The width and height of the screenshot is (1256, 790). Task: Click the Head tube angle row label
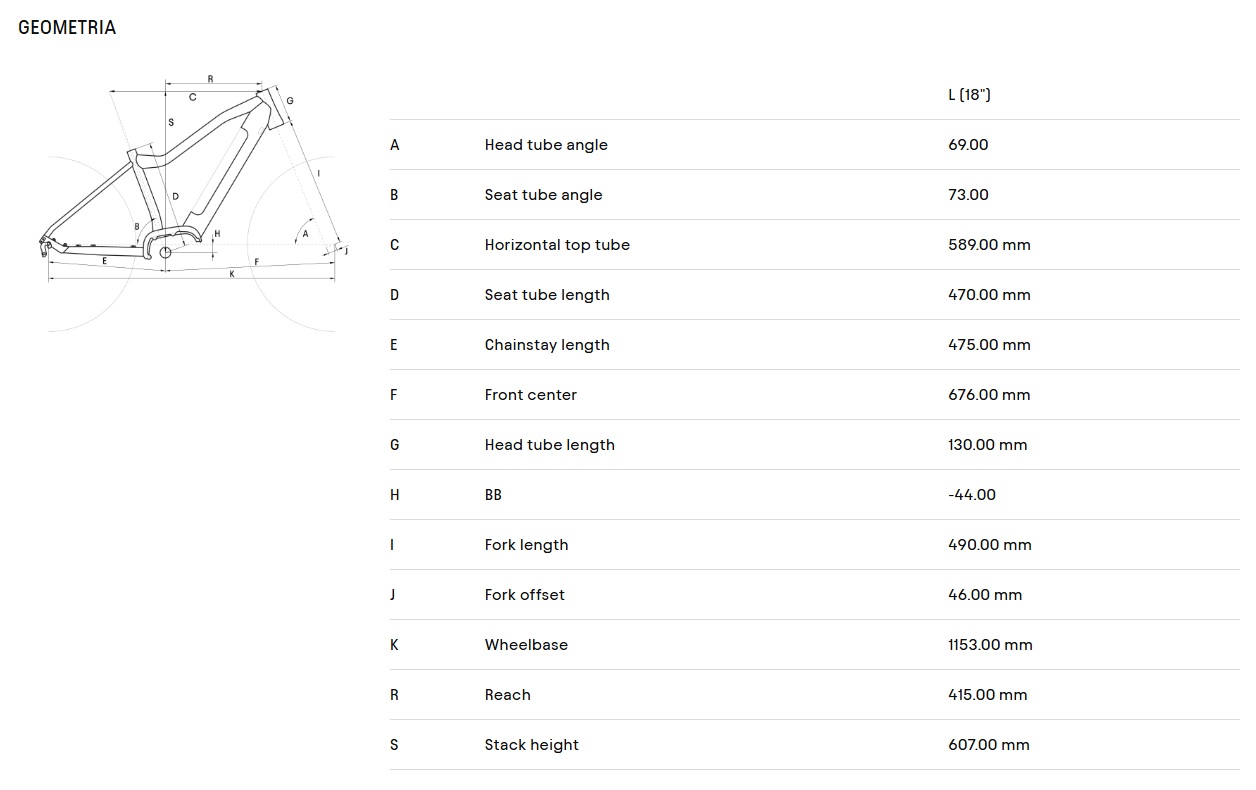(x=546, y=145)
